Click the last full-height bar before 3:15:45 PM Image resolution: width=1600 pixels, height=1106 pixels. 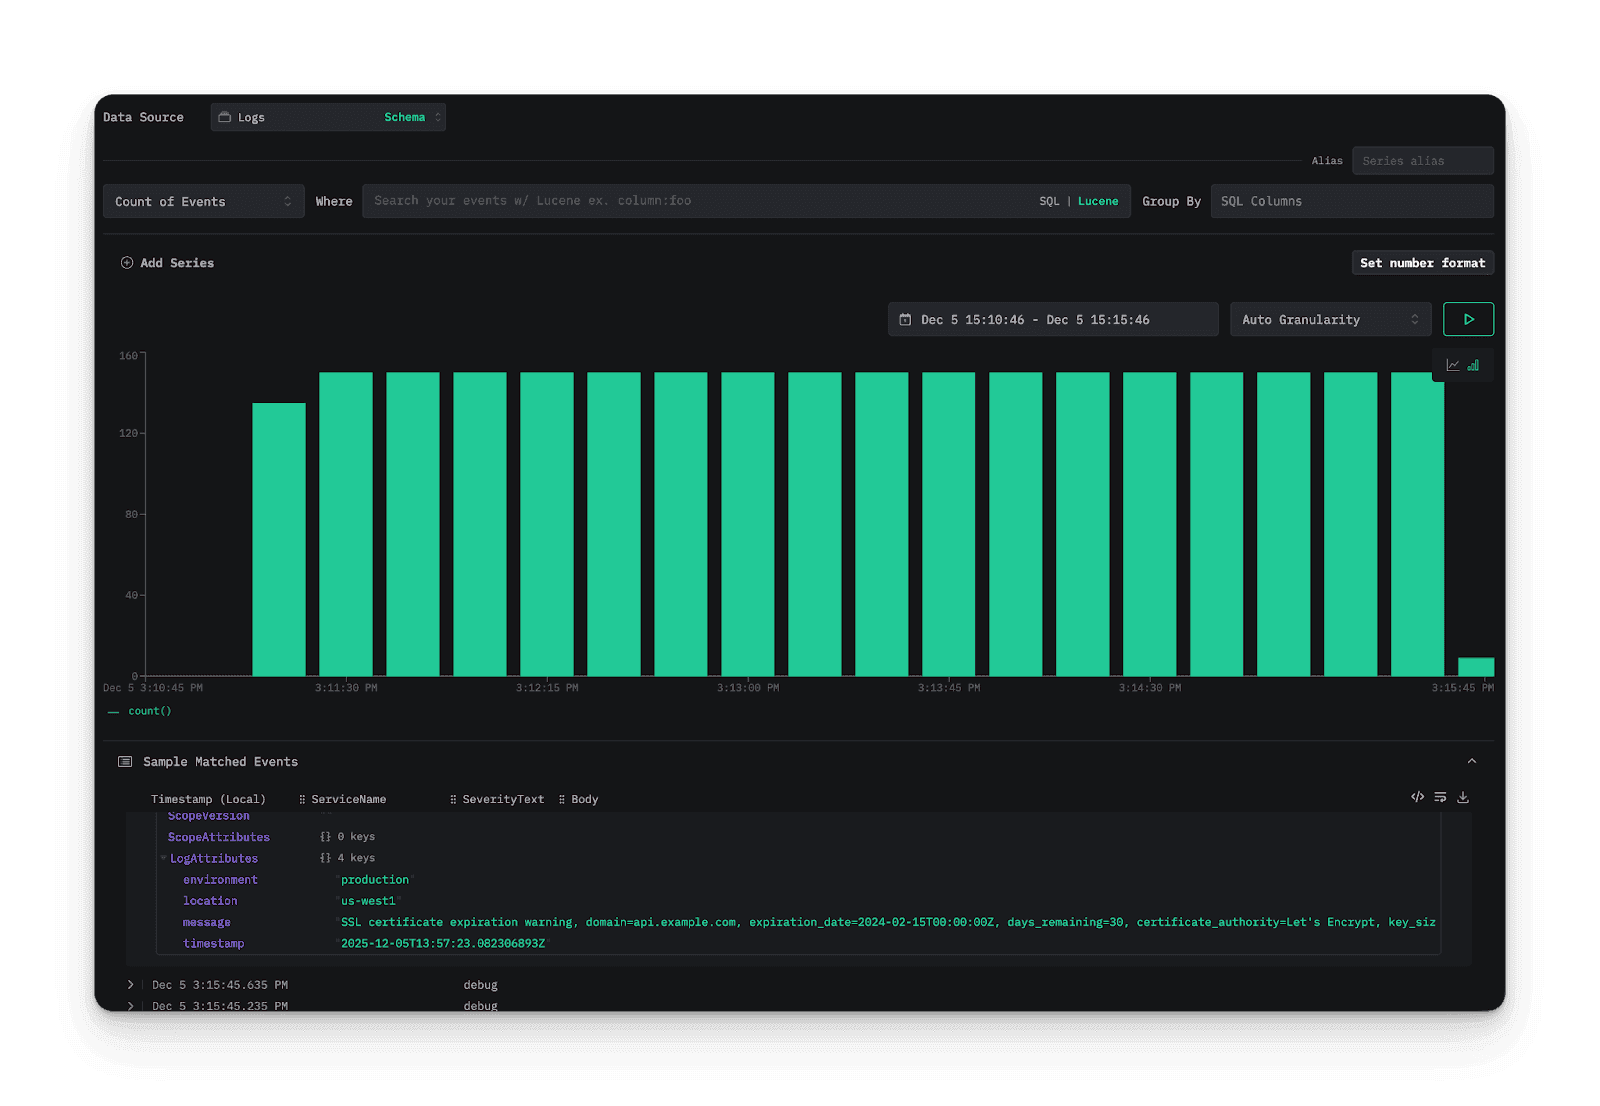tap(1417, 524)
